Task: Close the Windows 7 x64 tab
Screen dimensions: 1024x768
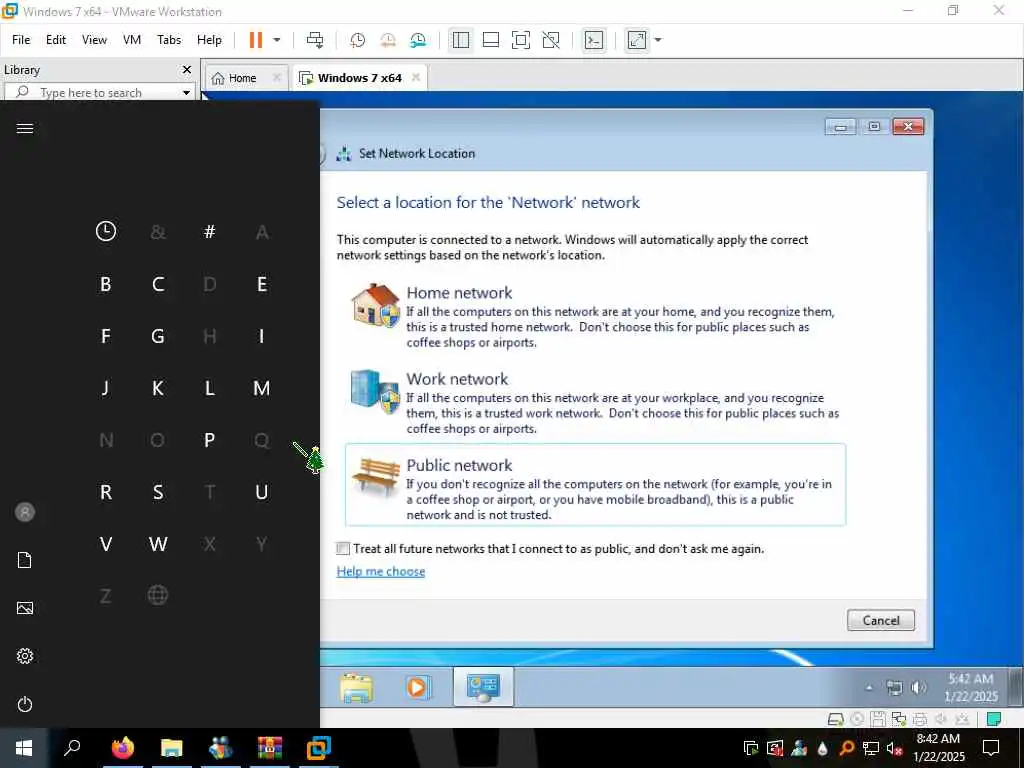Action: [x=416, y=78]
